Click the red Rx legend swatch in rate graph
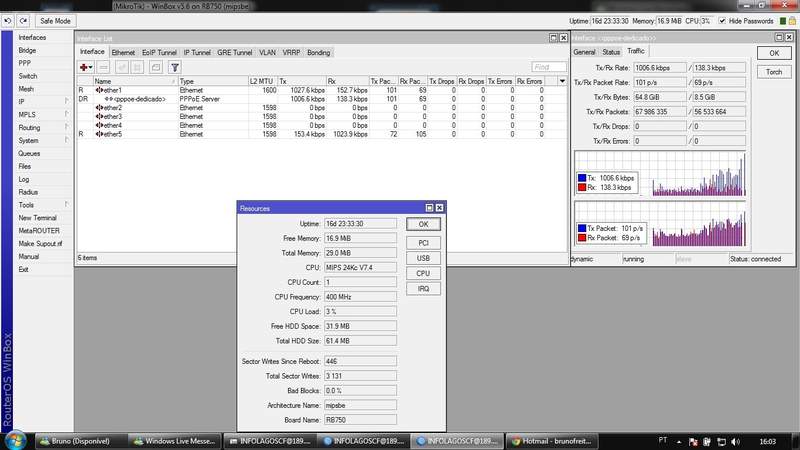The height and width of the screenshot is (450, 800). coord(582,187)
